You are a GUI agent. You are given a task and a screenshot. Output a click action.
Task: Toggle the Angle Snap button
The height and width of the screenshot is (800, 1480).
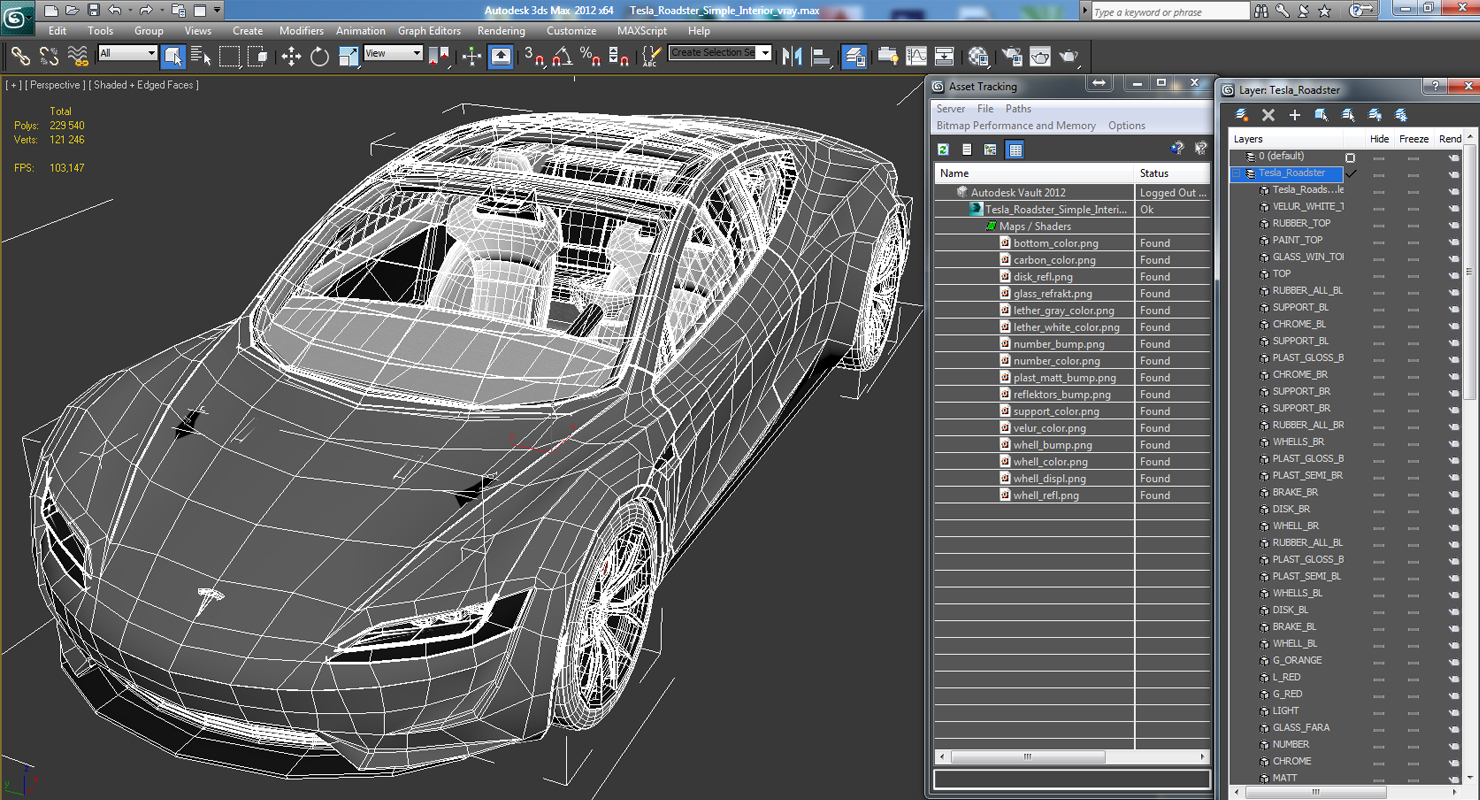click(562, 56)
